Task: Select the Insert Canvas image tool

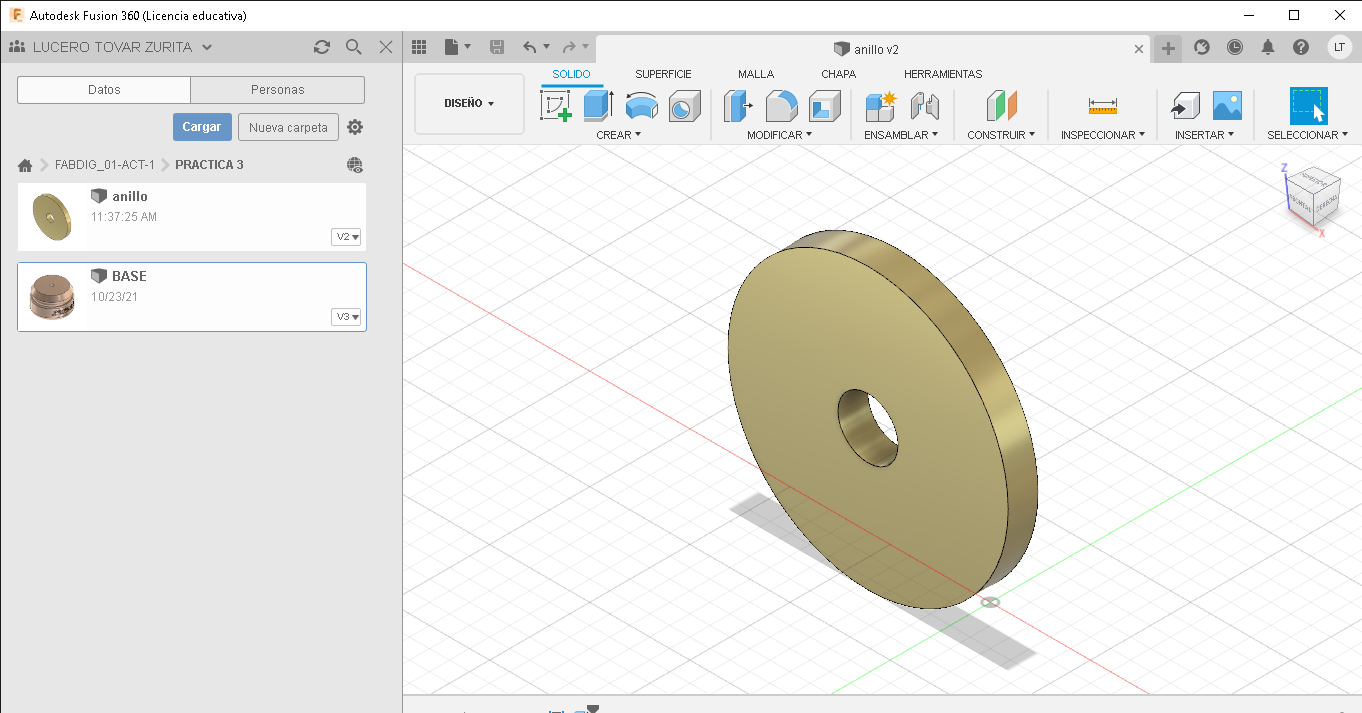Action: click(x=1227, y=105)
